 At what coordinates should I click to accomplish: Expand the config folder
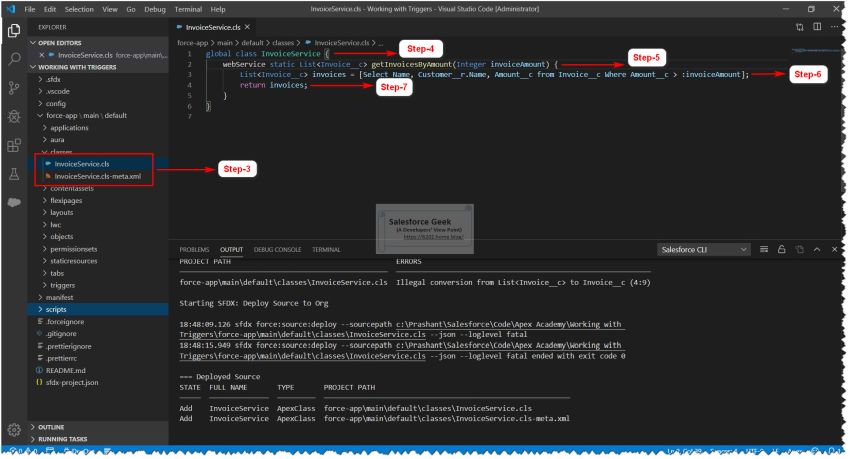tap(55, 104)
